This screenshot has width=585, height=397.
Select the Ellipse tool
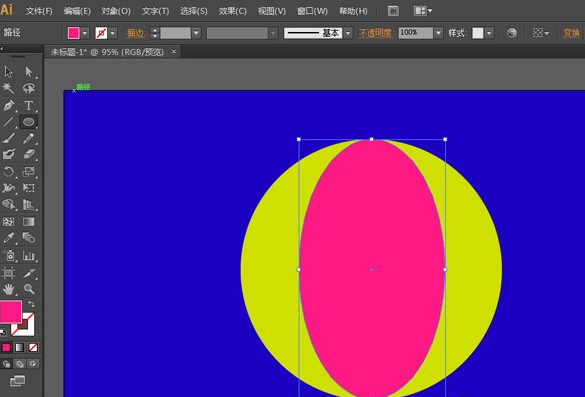pos(29,122)
